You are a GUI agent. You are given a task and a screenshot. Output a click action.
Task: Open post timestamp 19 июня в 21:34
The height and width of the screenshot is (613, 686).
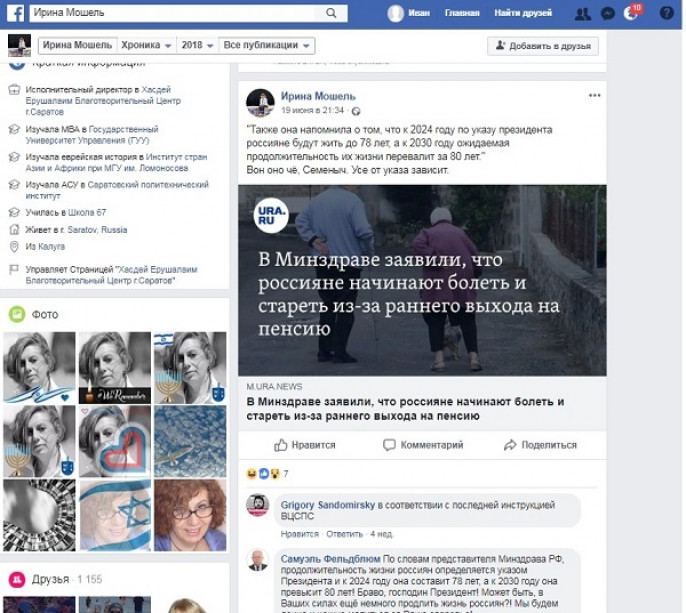312,110
